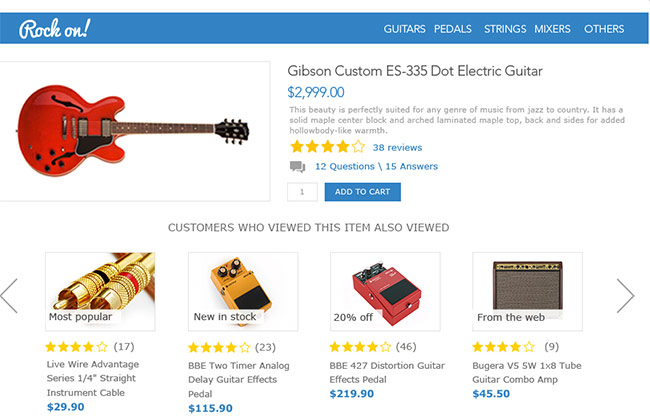This screenshot has height=416, width=650.
Task: Click the quantity input field
Action: (x=302, y=192)
